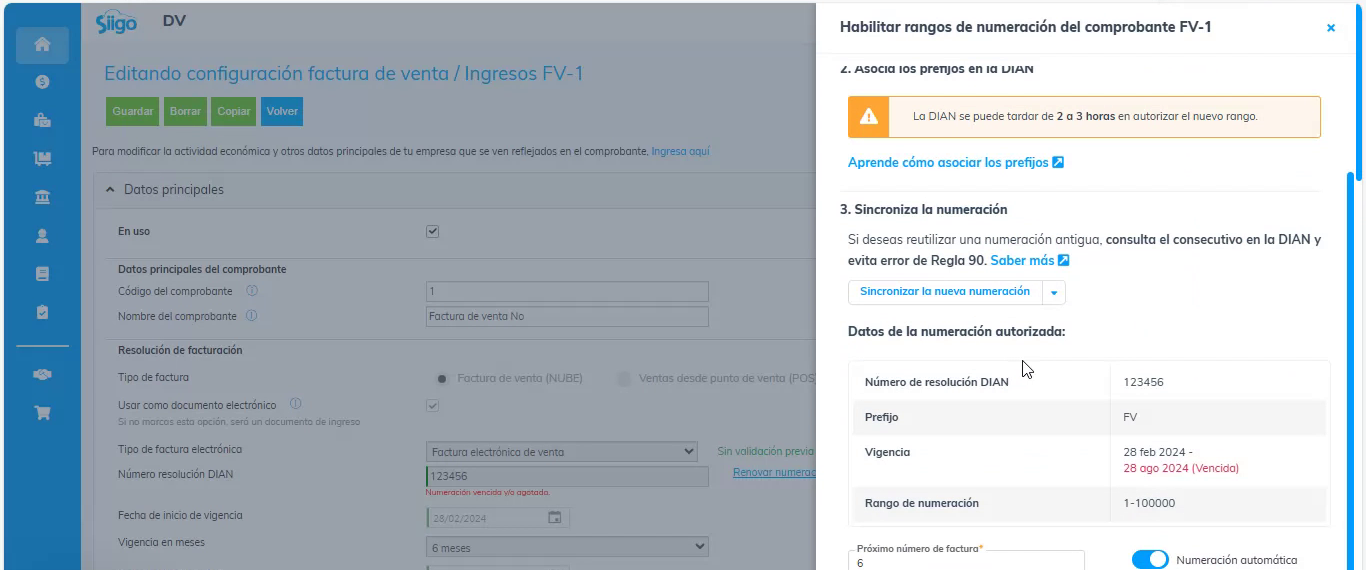Open the bank building icon in sidebar
The height and width of the screenshot is (570, 1366).
(x=42, y=197)
